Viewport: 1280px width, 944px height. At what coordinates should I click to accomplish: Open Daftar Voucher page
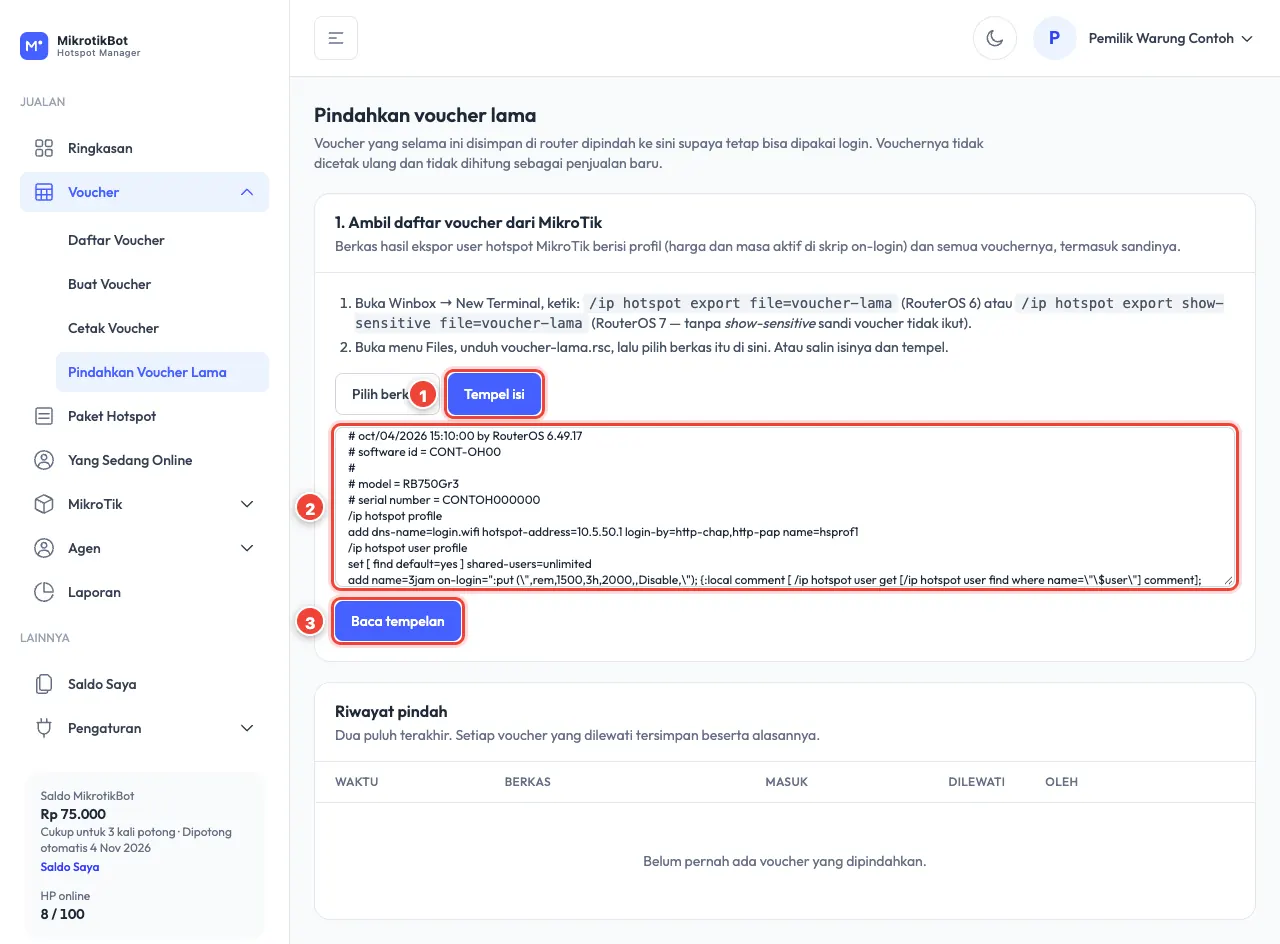(x=162, y=240)
